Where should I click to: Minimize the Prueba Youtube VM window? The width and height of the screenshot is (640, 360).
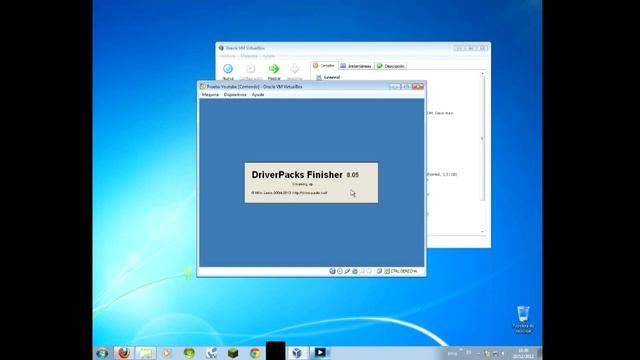pyautogui.click(x=394, y=86)
